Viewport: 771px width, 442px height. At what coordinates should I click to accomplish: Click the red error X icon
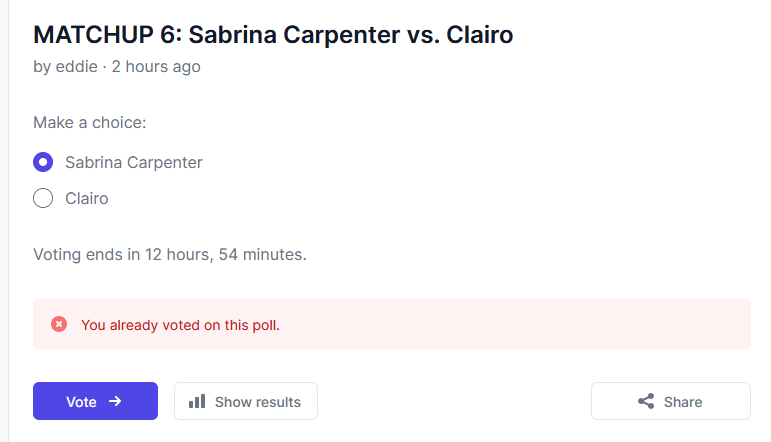coord(59,324)
